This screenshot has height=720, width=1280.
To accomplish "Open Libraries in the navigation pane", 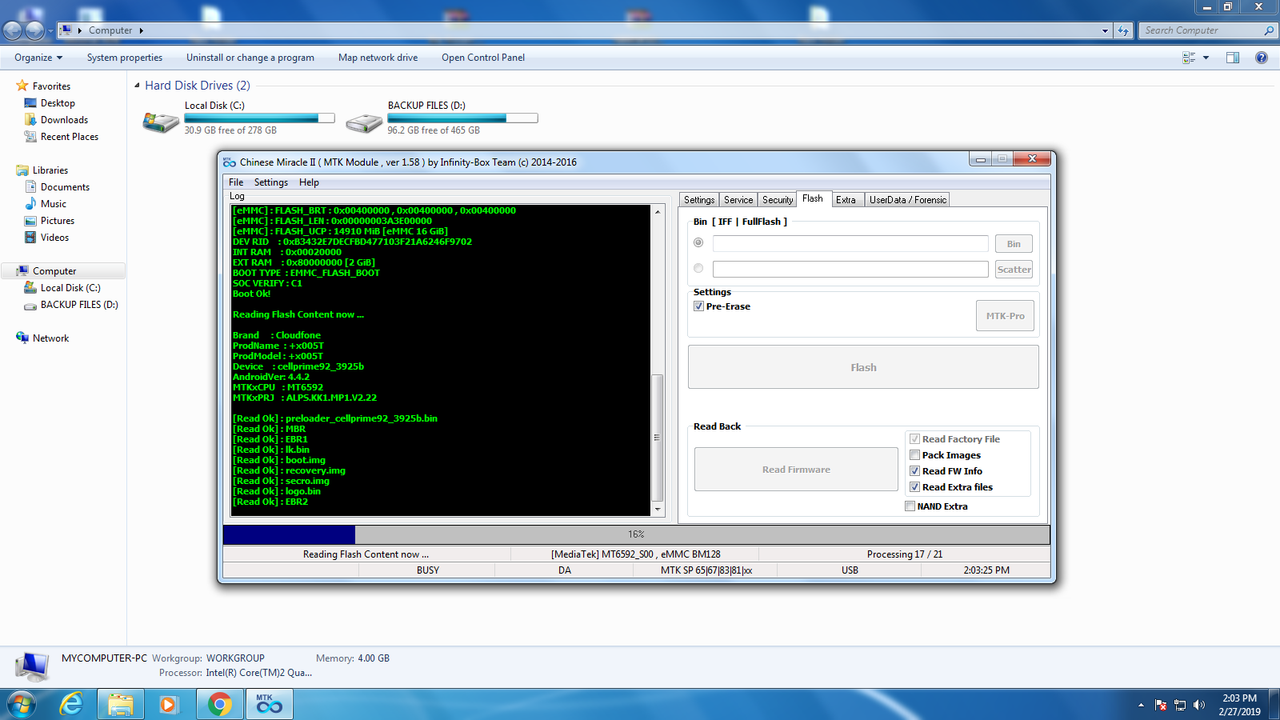I will click(x=50, y=170).
